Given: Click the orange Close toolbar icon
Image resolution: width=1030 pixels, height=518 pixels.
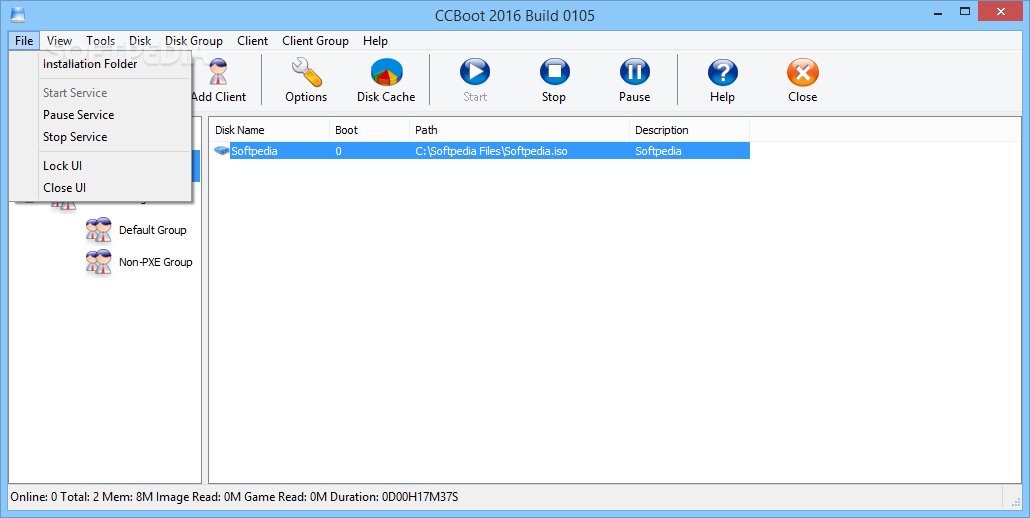Looking at the screenshot, I should pos(803,72).
